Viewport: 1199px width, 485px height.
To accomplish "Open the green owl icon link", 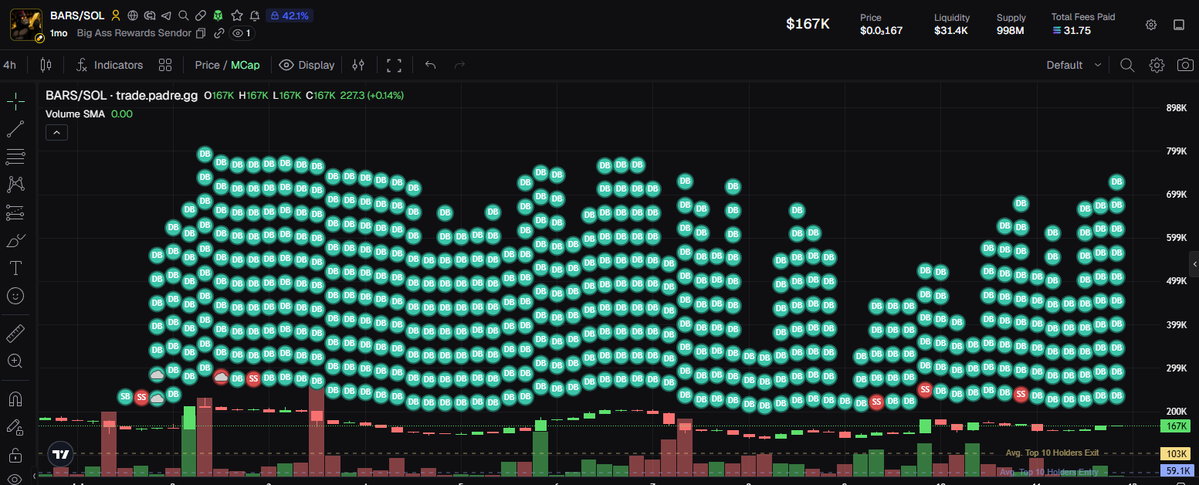I will pos(218,15).
